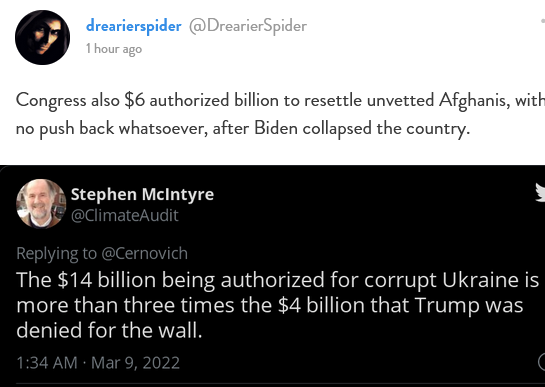
Task: Select the Stephen McIntyre author name
Action: click(x=143, y=194)
